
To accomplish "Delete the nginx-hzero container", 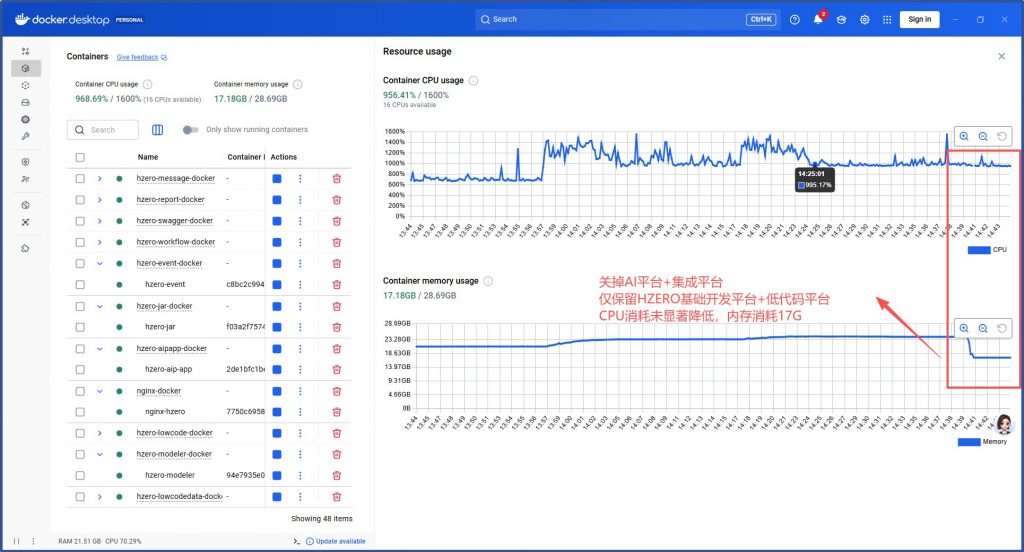I will [x=336, y=412].
